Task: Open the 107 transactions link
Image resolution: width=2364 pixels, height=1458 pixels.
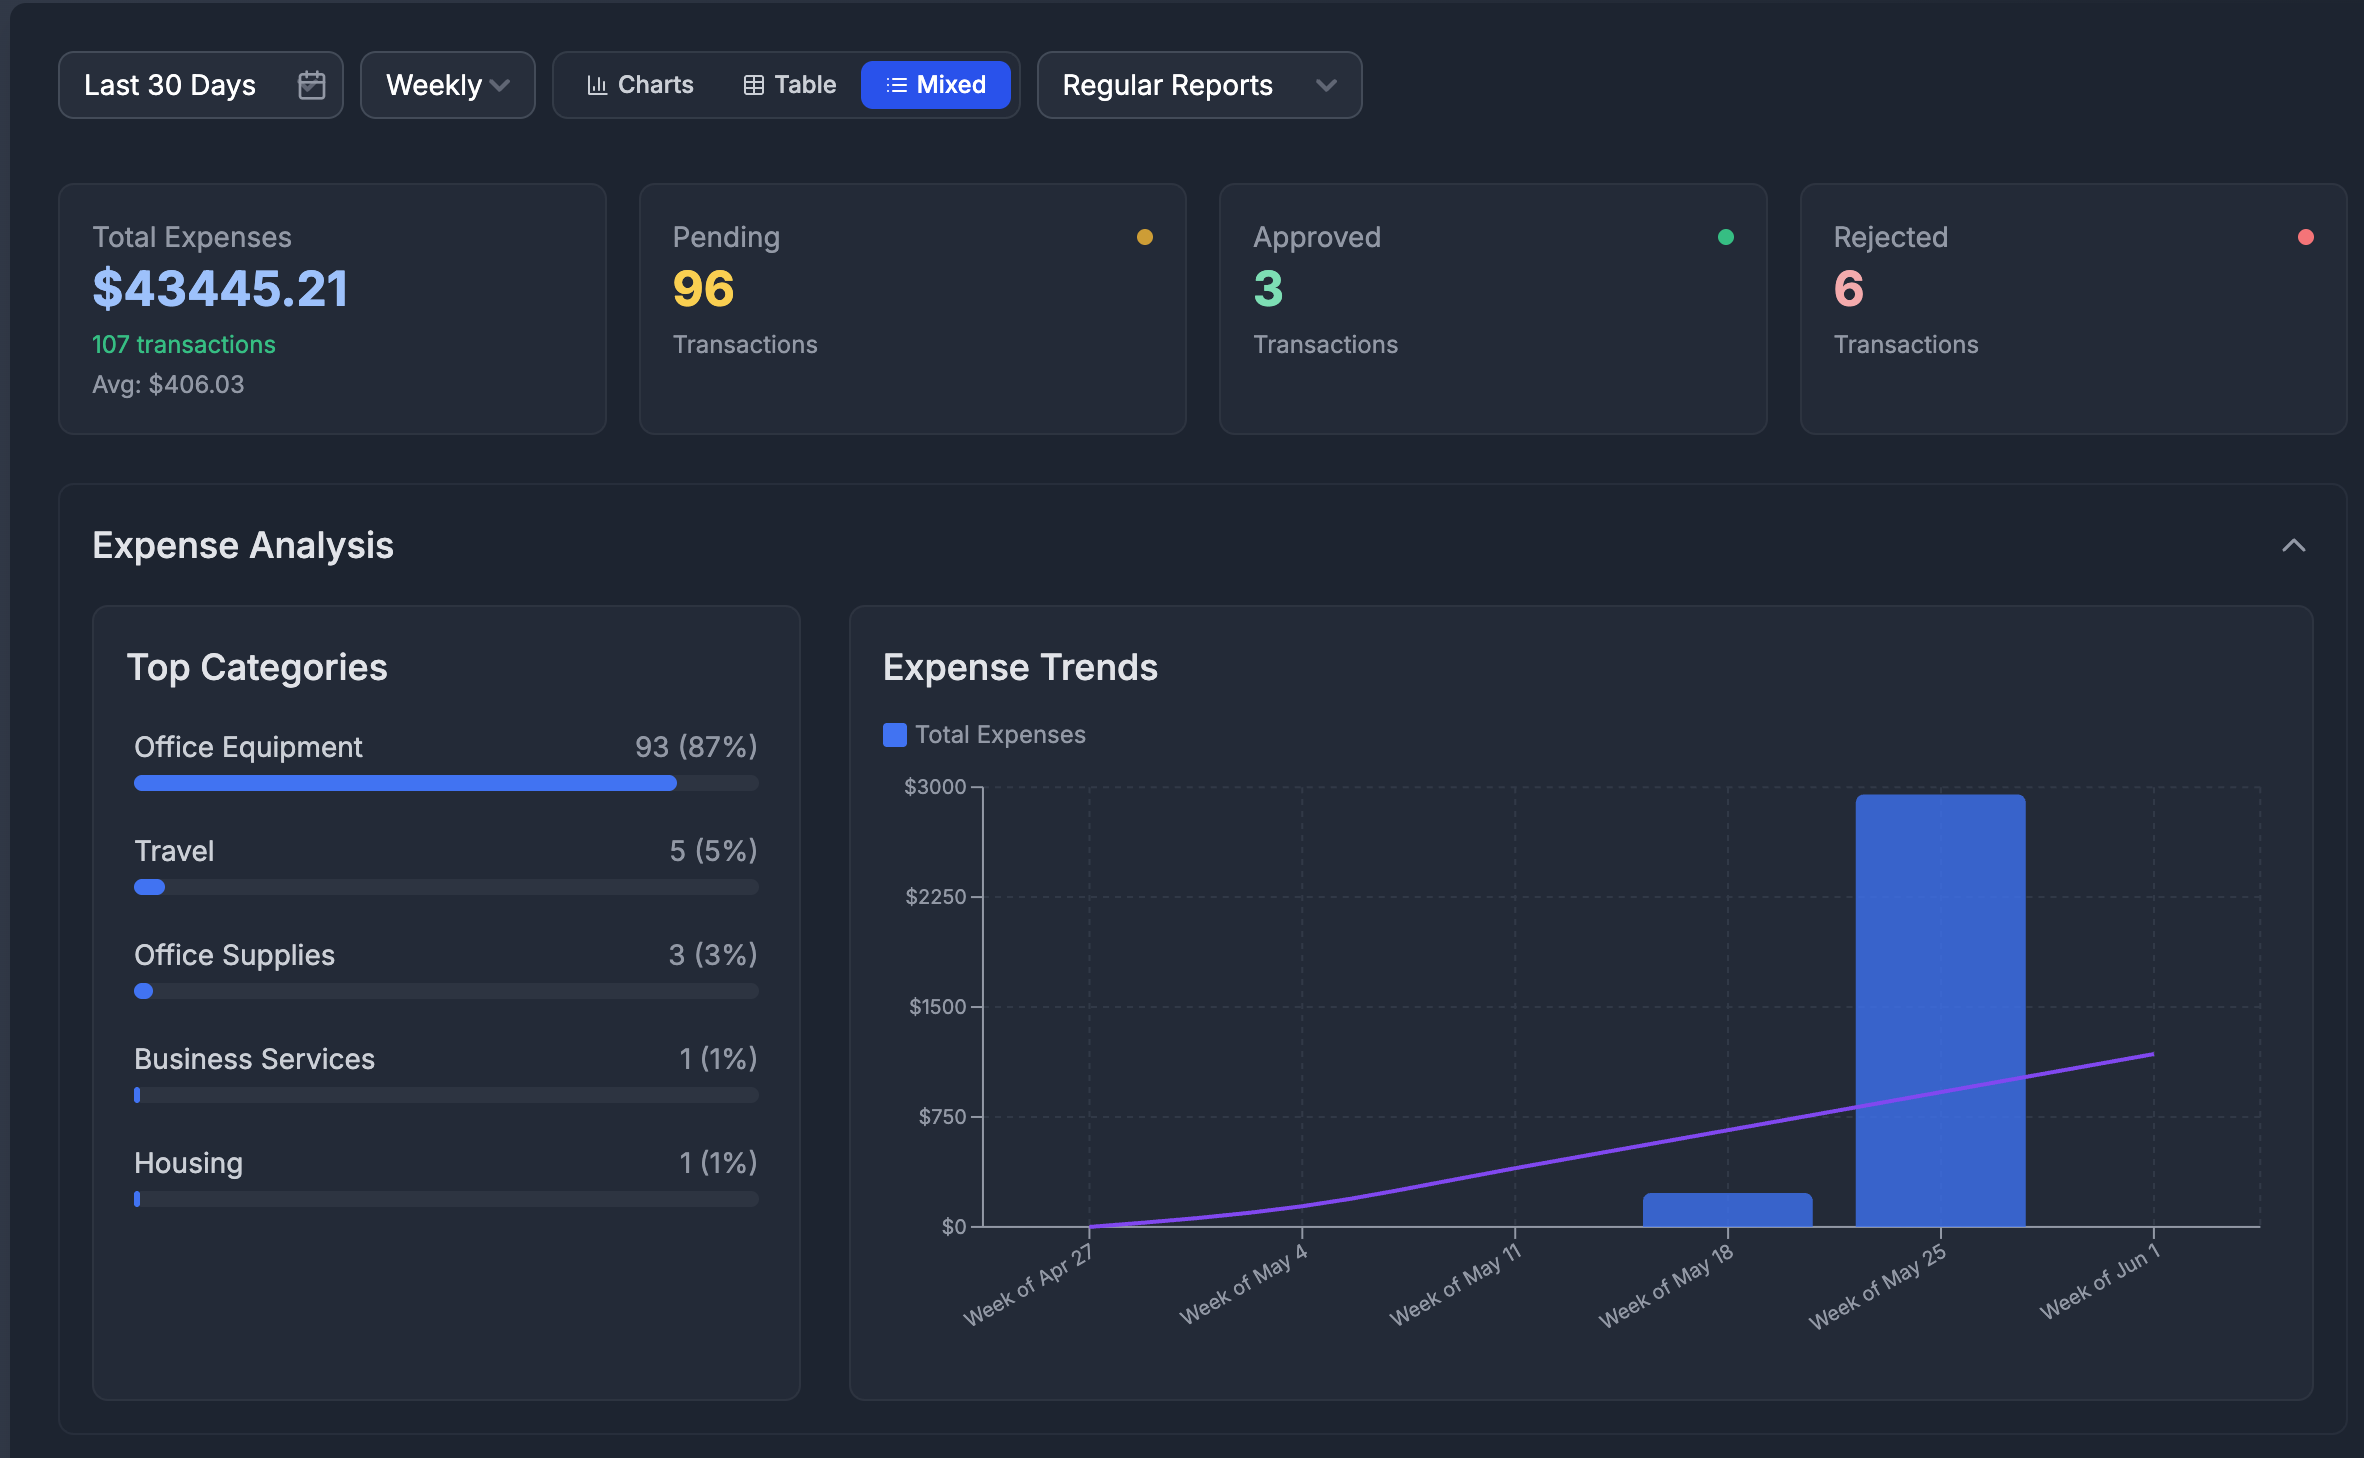Action: 184,344
